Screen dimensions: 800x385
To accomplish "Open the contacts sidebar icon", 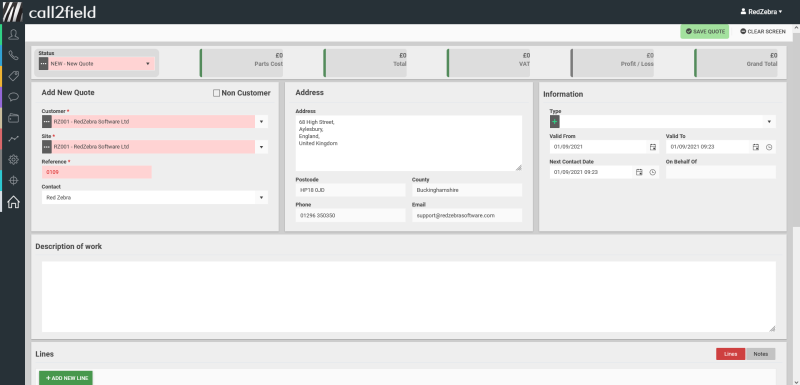I will [13, 35].
